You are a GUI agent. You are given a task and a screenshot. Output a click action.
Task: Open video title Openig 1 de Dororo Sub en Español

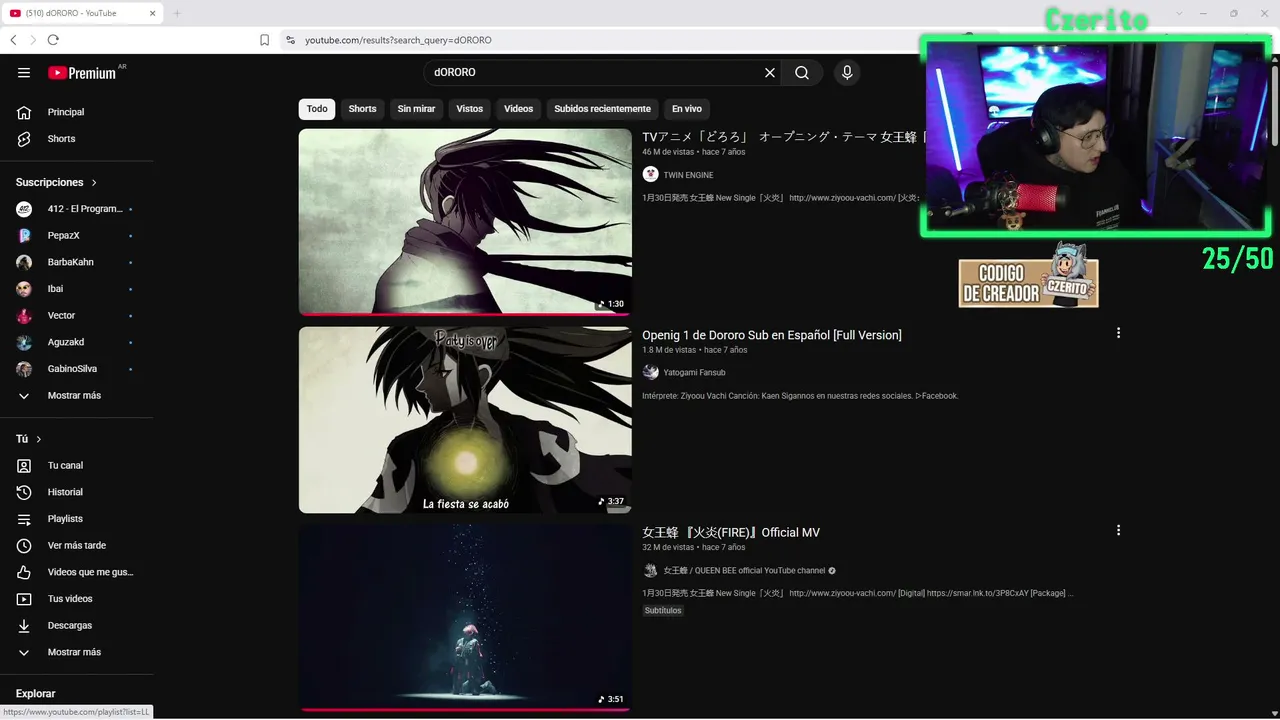coord(772,335)
